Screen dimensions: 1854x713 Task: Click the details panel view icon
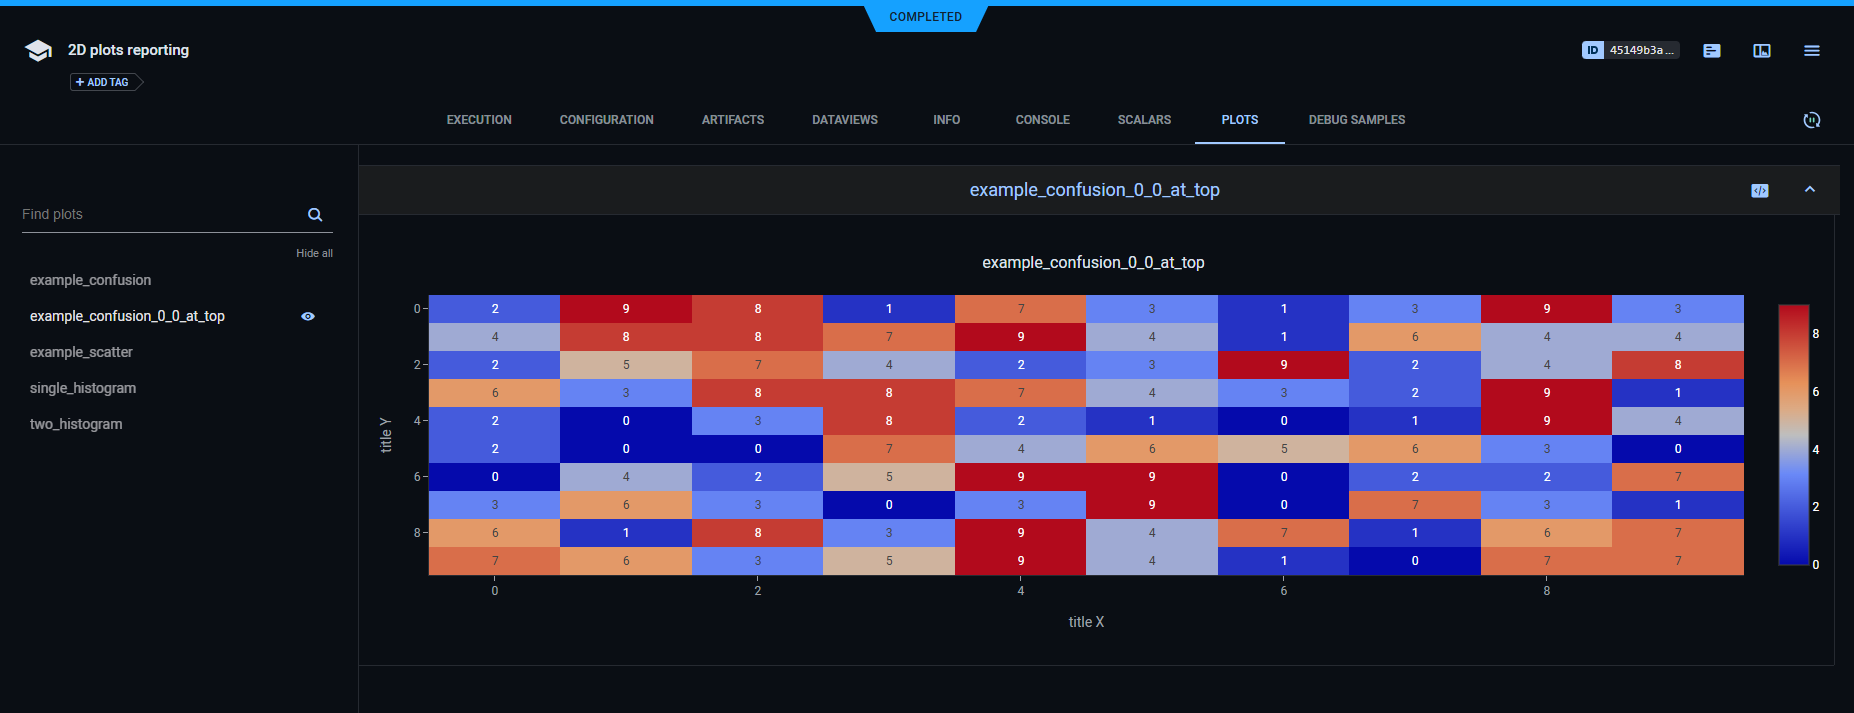coord(1762,51)
